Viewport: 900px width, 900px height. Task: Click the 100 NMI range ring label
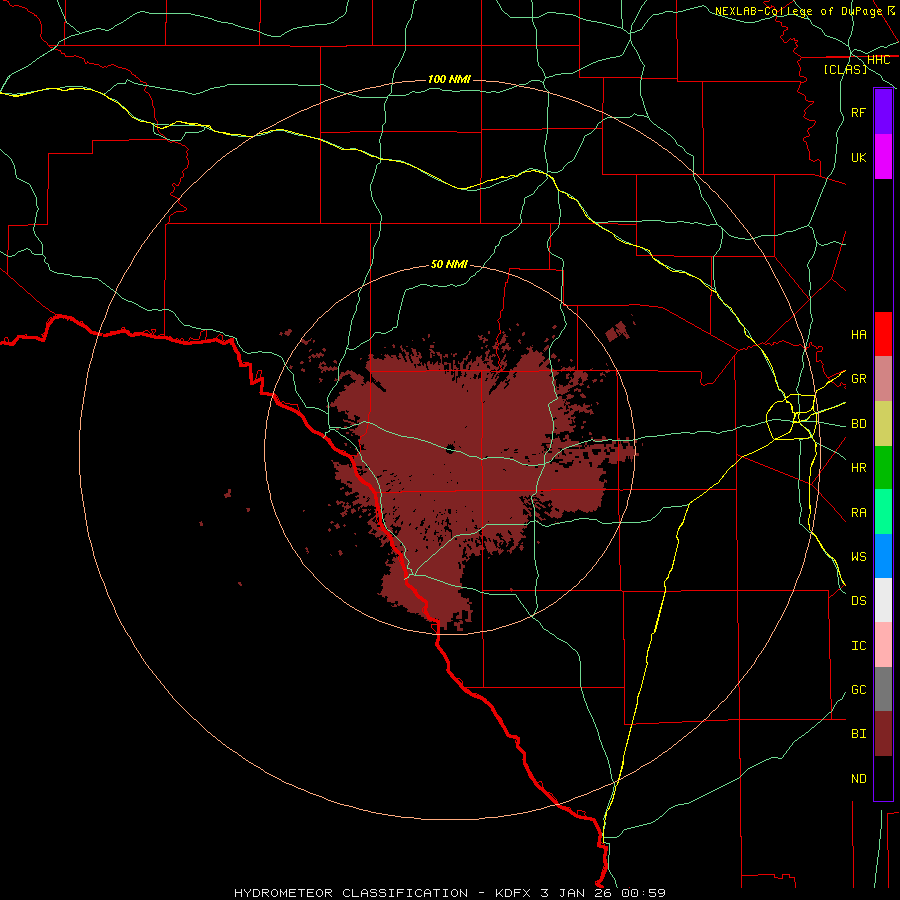pyautogui.click(x=449, y=79)
